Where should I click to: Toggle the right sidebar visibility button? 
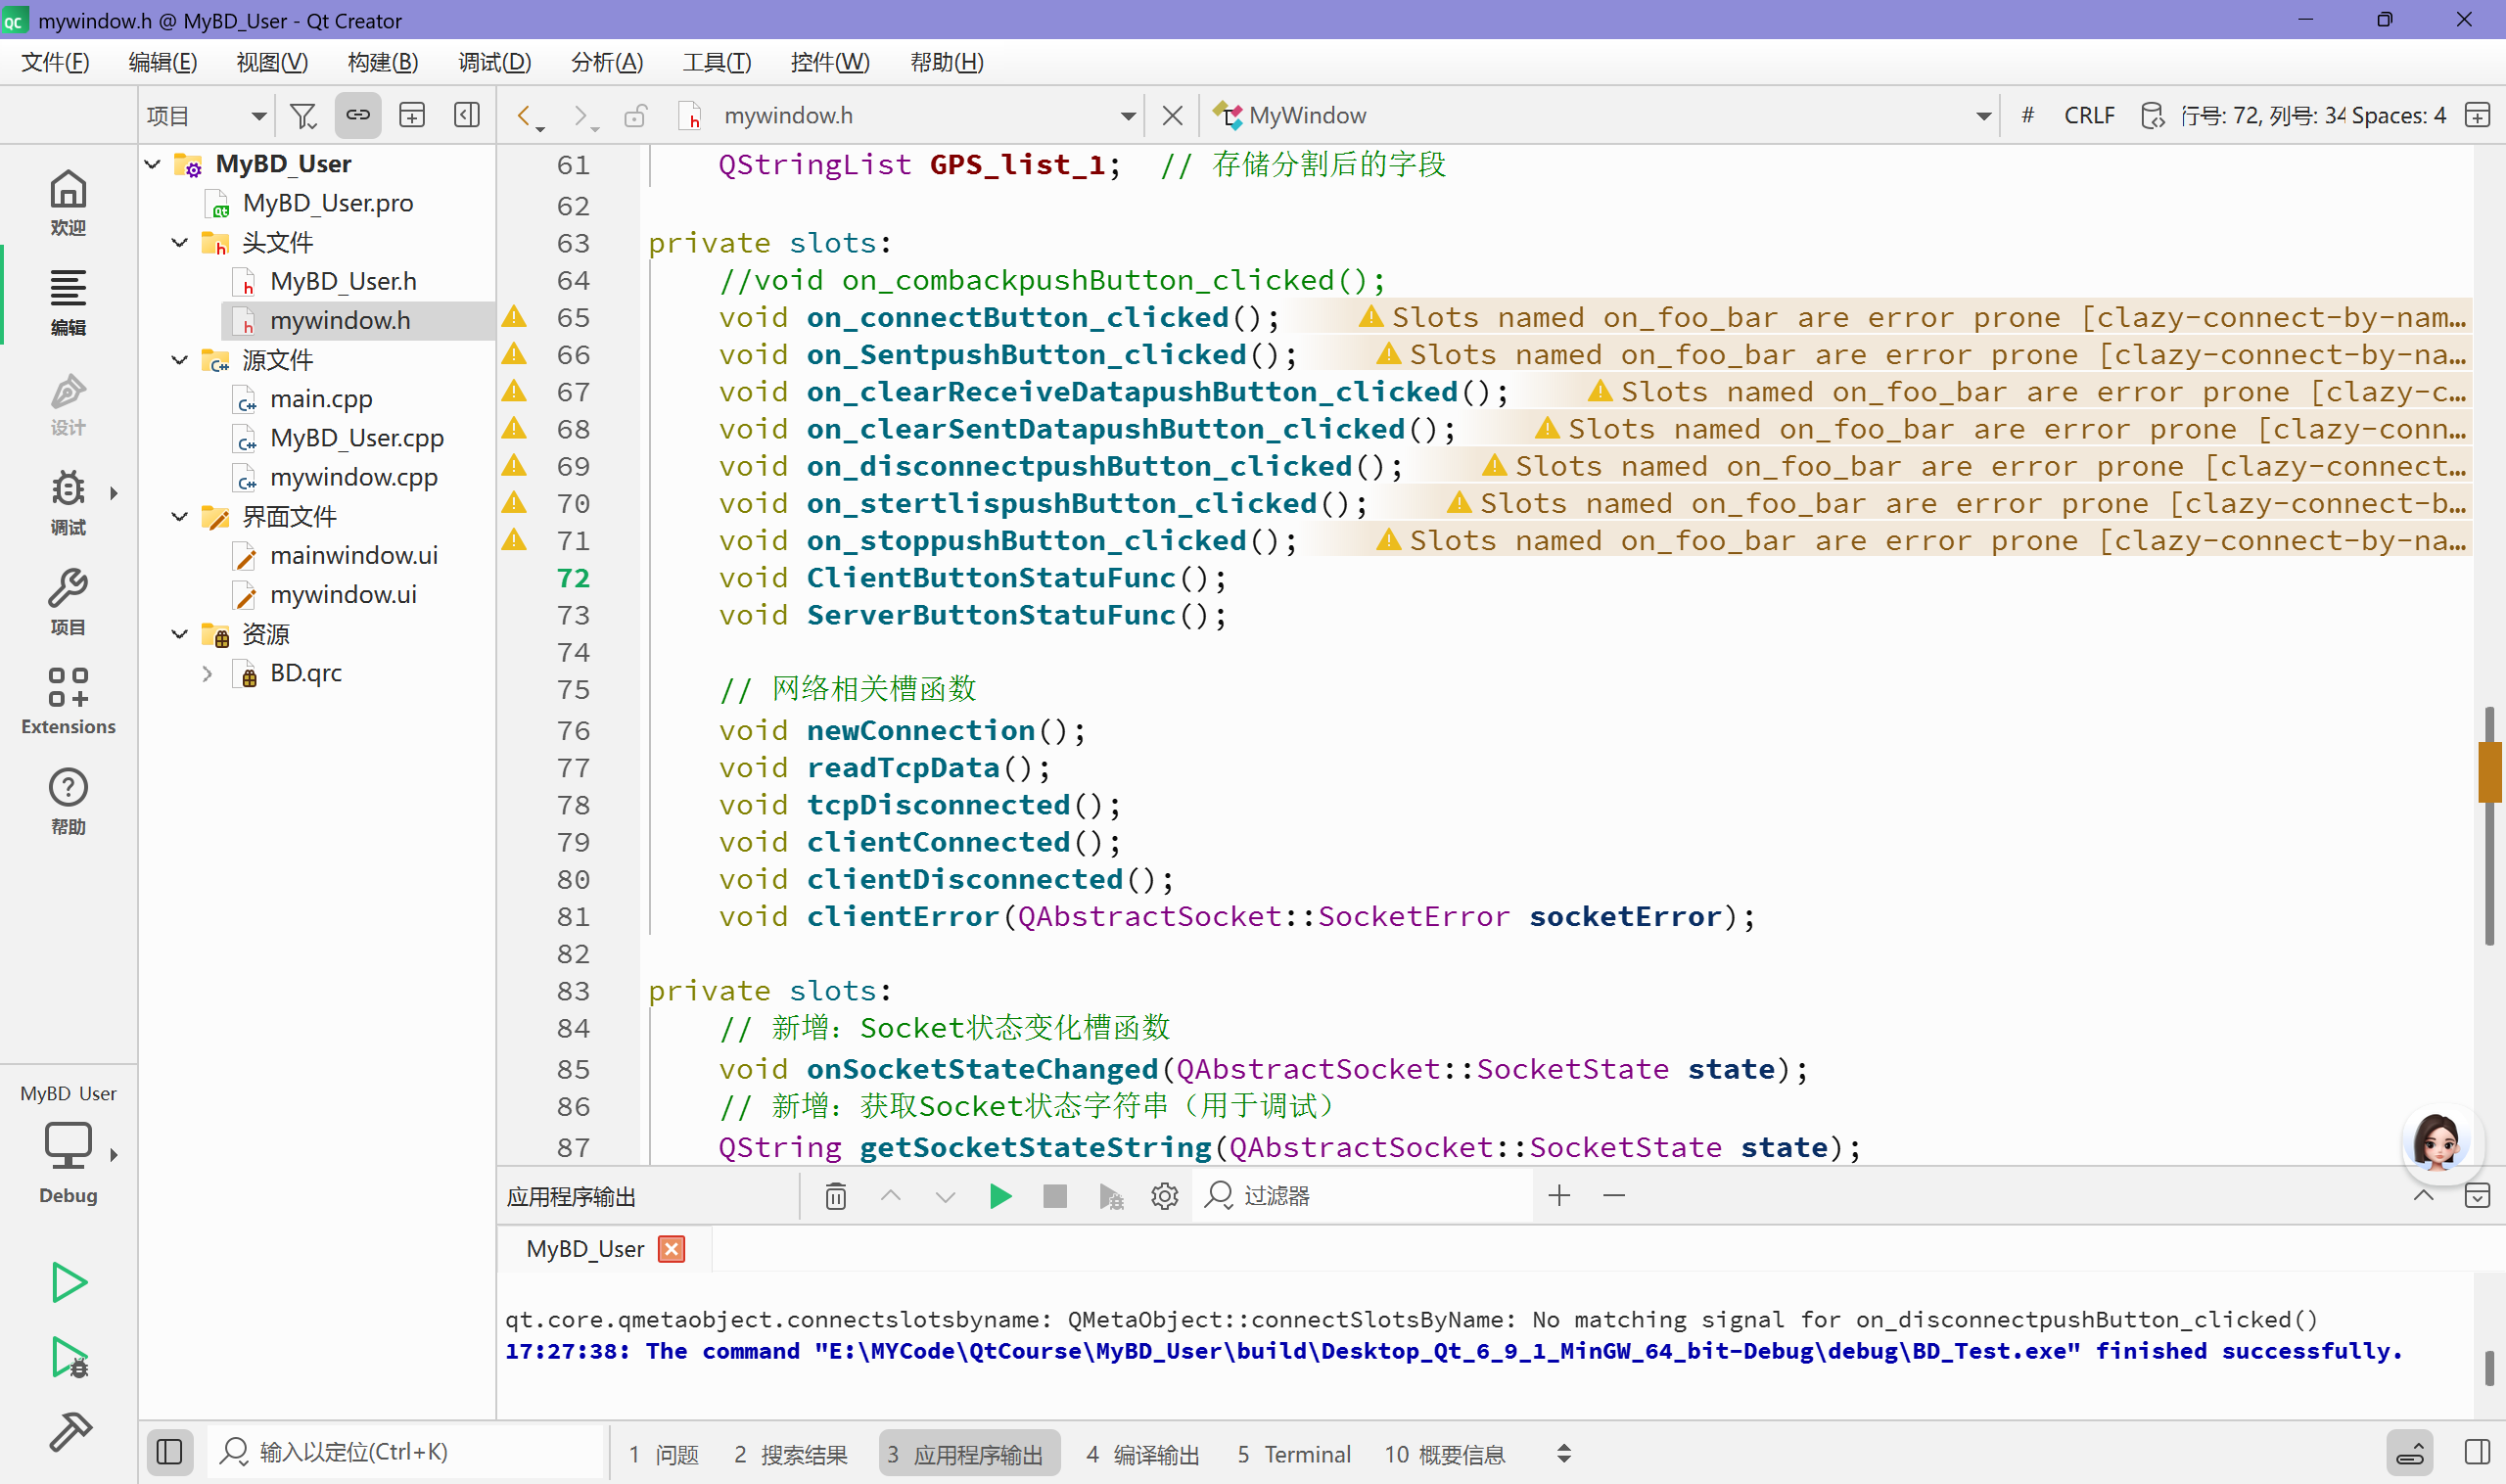(2477, 1452)
